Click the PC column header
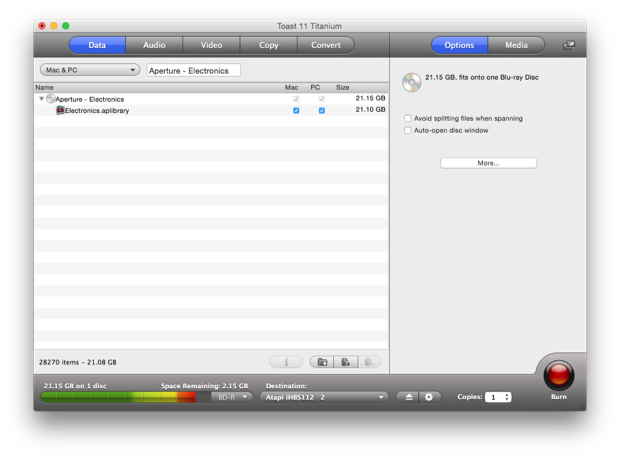 point(315,87)
